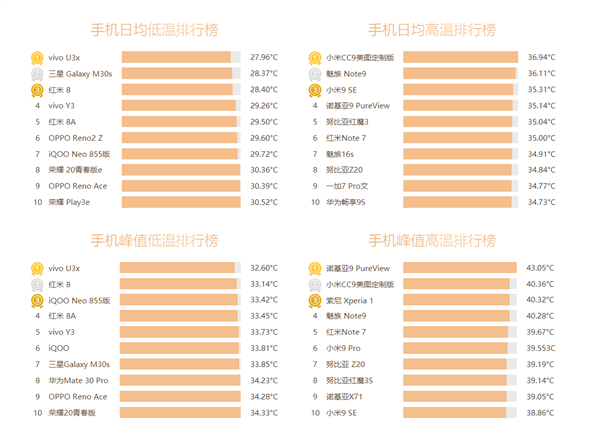This screenshot has width=600, height=436.
Task: Click gold medal beside 诺基亚9 PureView
Action: click(x=315, y=268)
